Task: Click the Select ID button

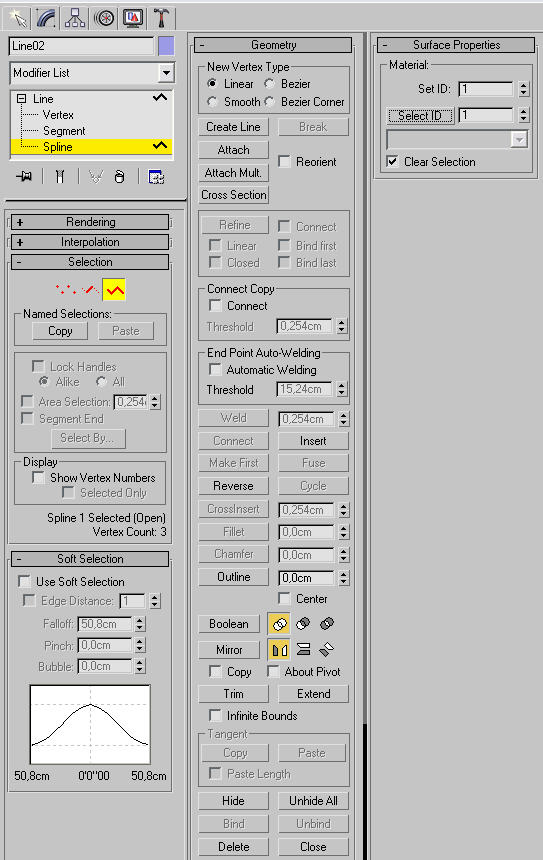Action: pyautogui.click(x=420, y=116)
